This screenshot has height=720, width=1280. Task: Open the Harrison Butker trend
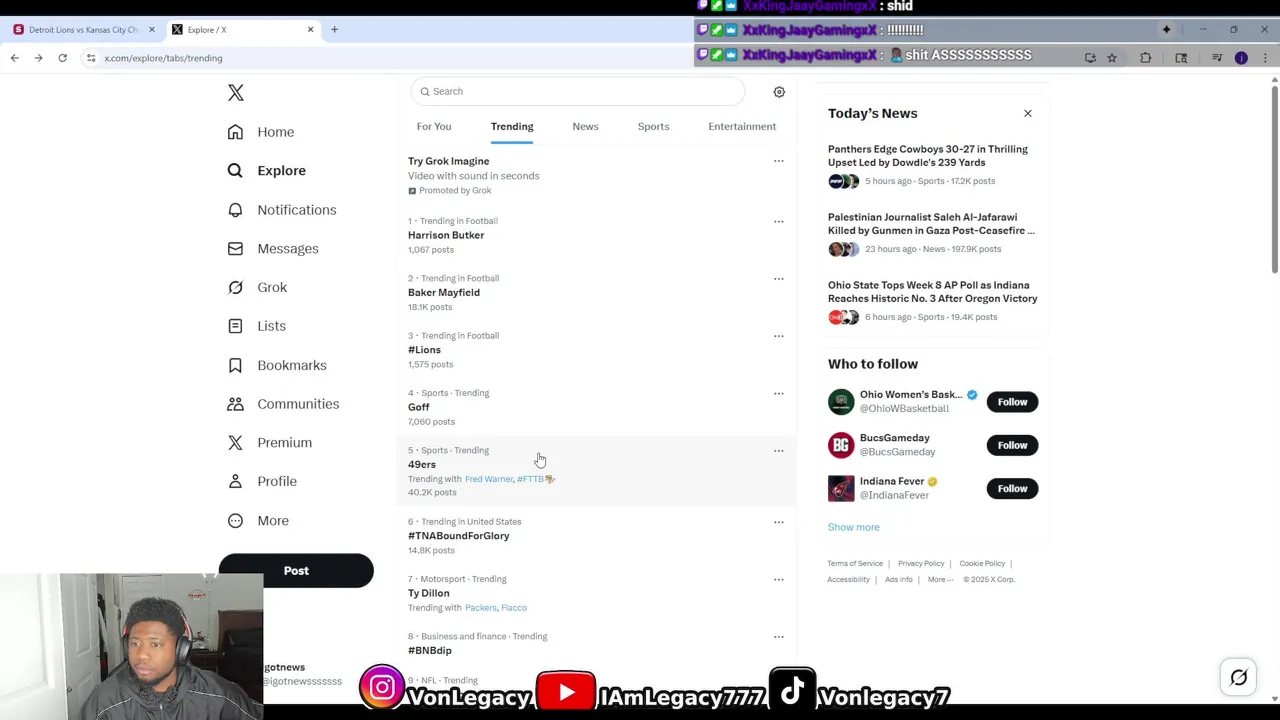[x=596, y=235]
